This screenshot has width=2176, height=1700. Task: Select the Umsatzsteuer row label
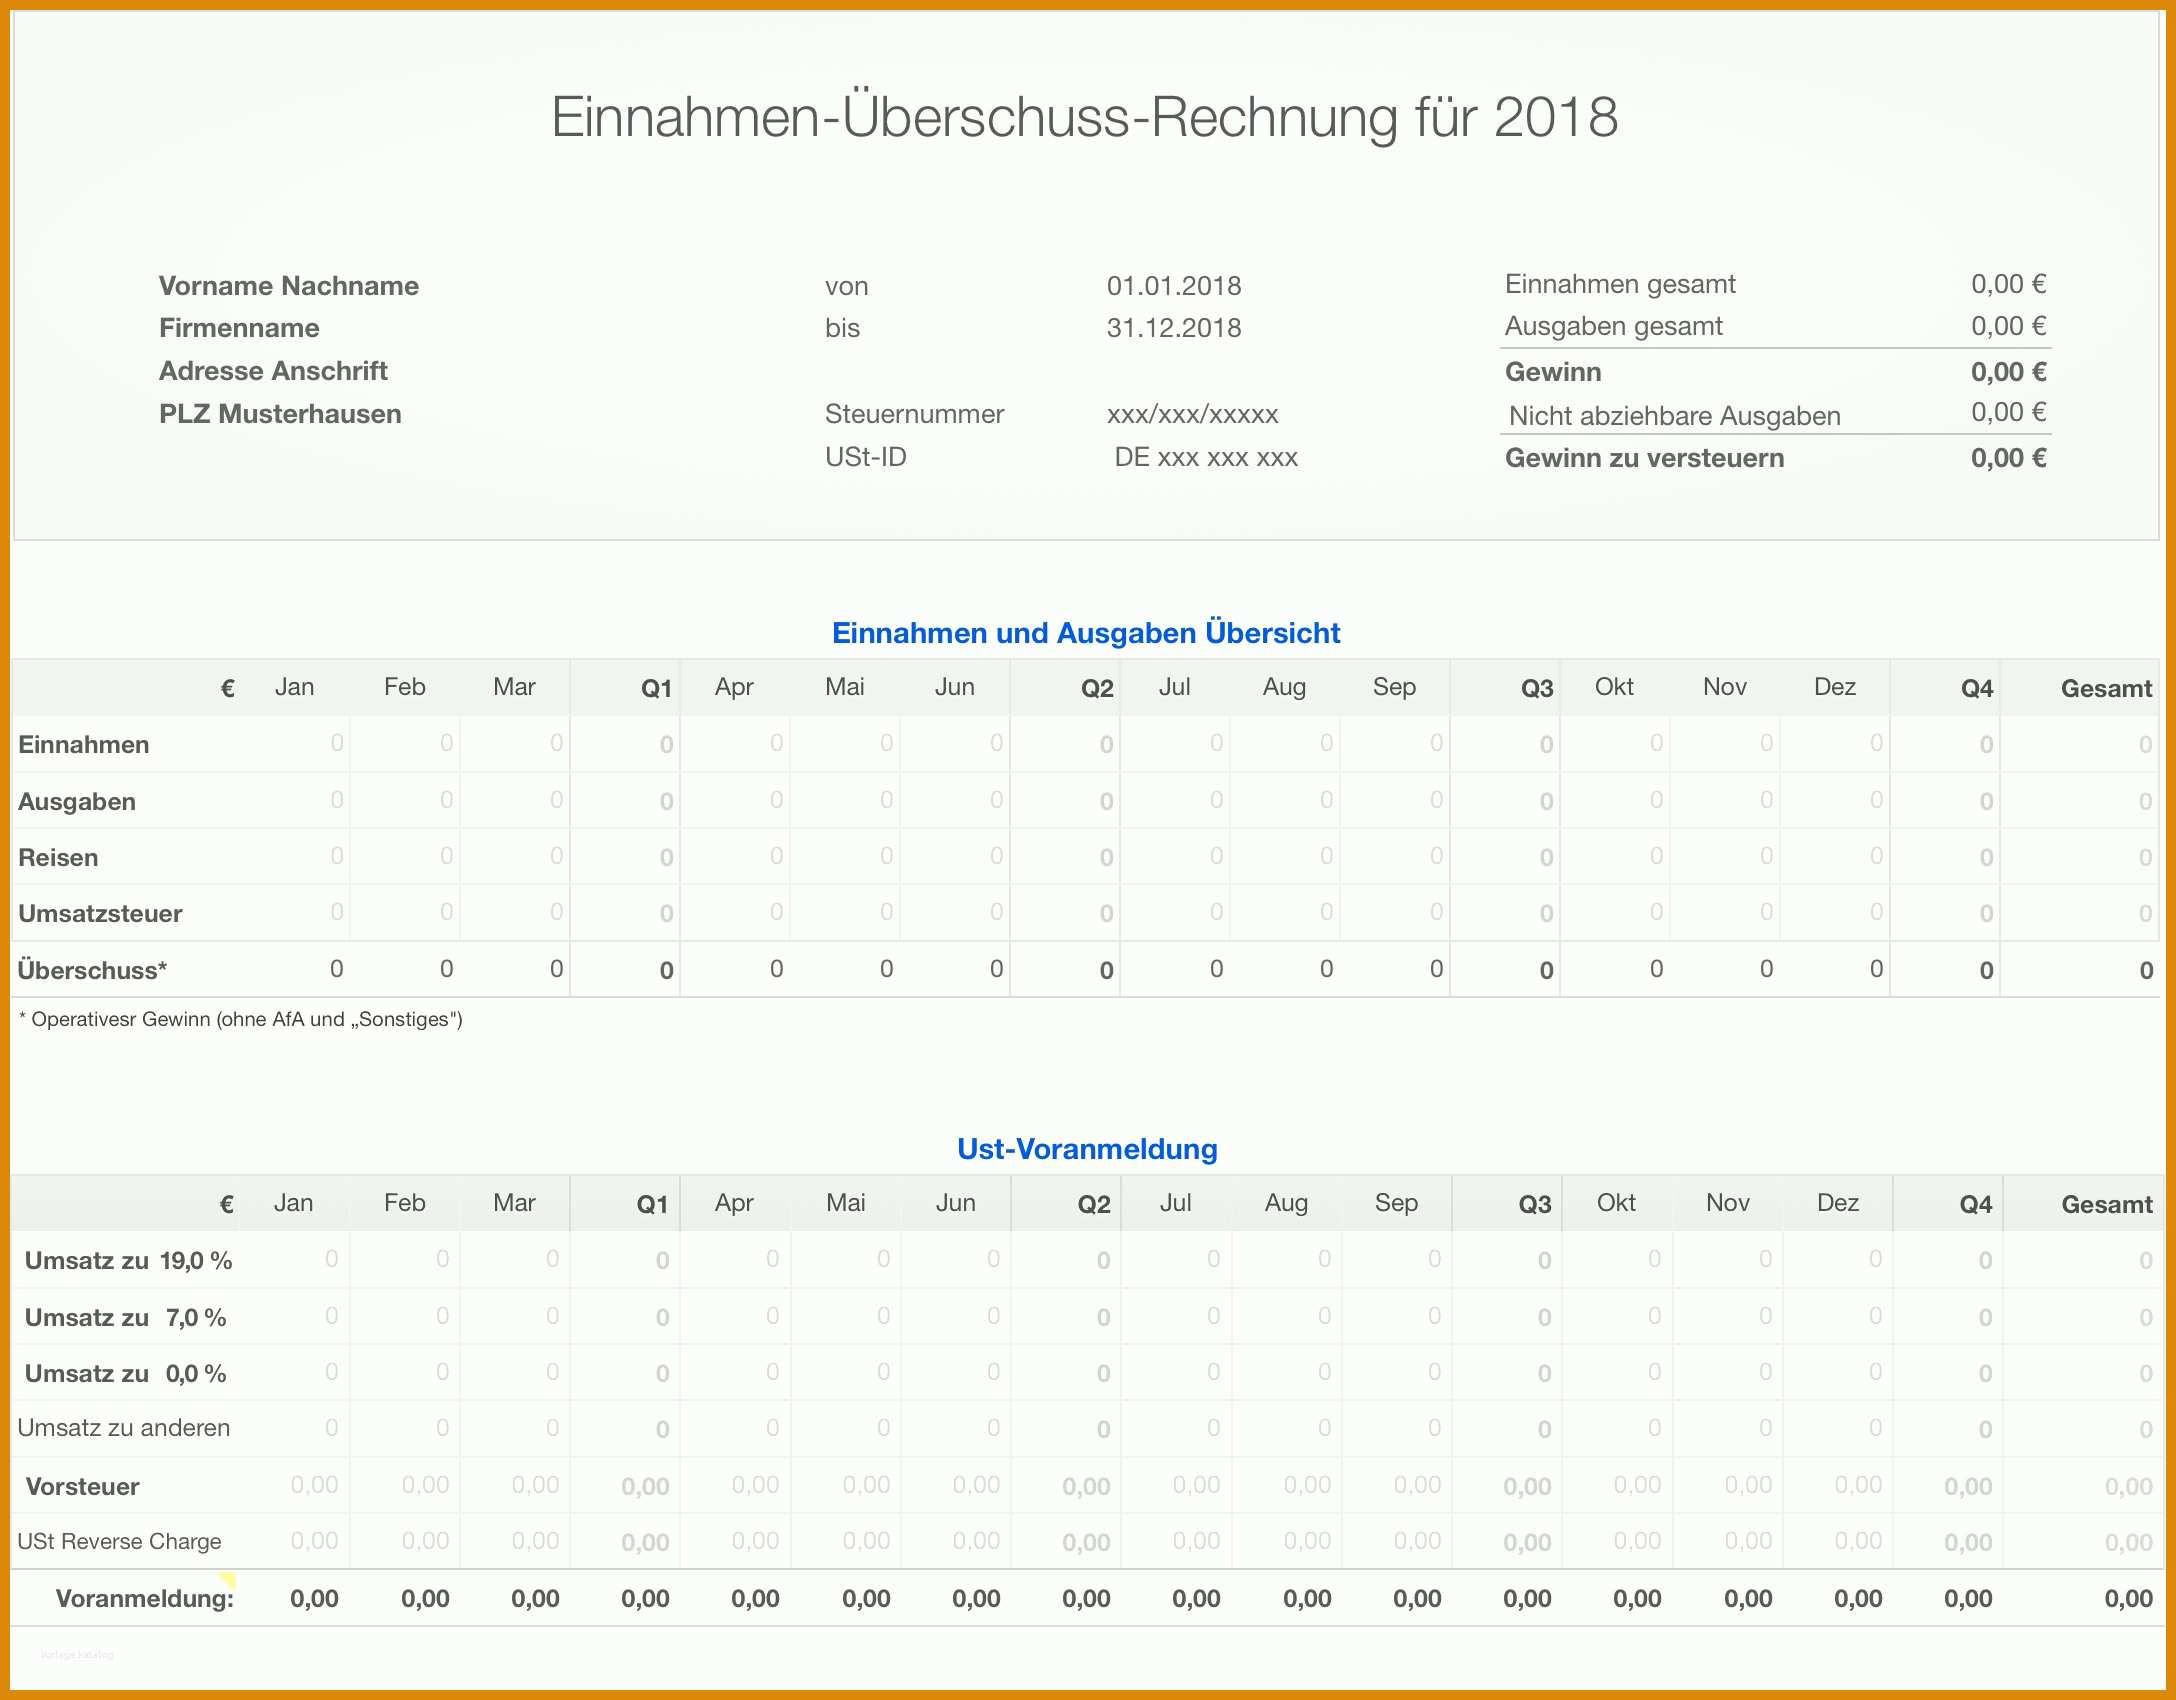coord(100,914)
